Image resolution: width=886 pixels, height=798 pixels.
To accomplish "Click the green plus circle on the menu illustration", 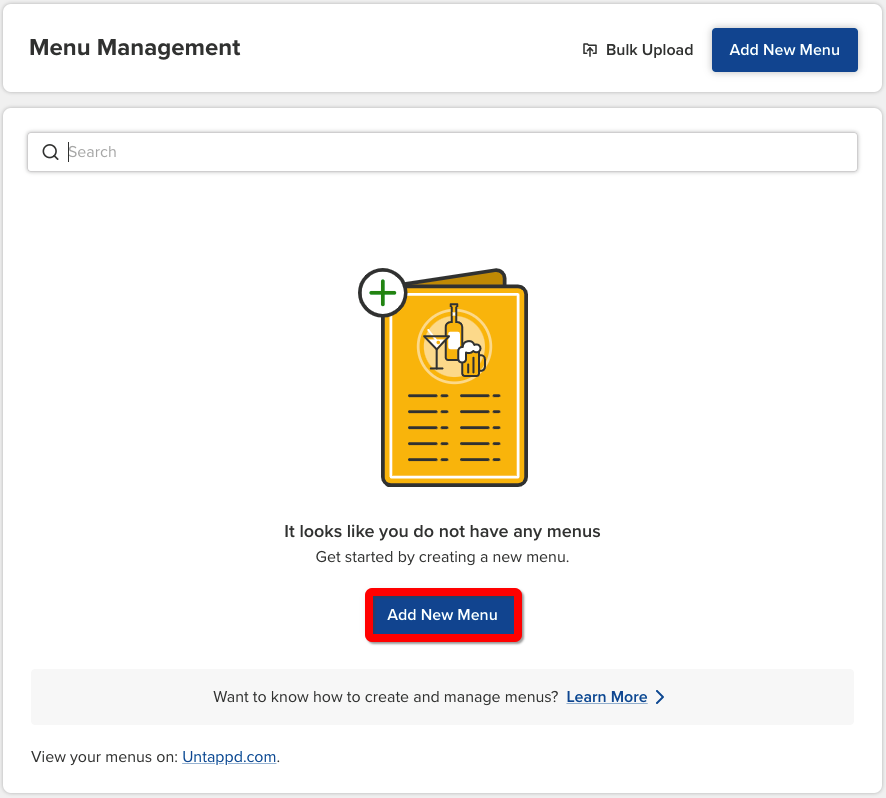I will tap(383, 293).
